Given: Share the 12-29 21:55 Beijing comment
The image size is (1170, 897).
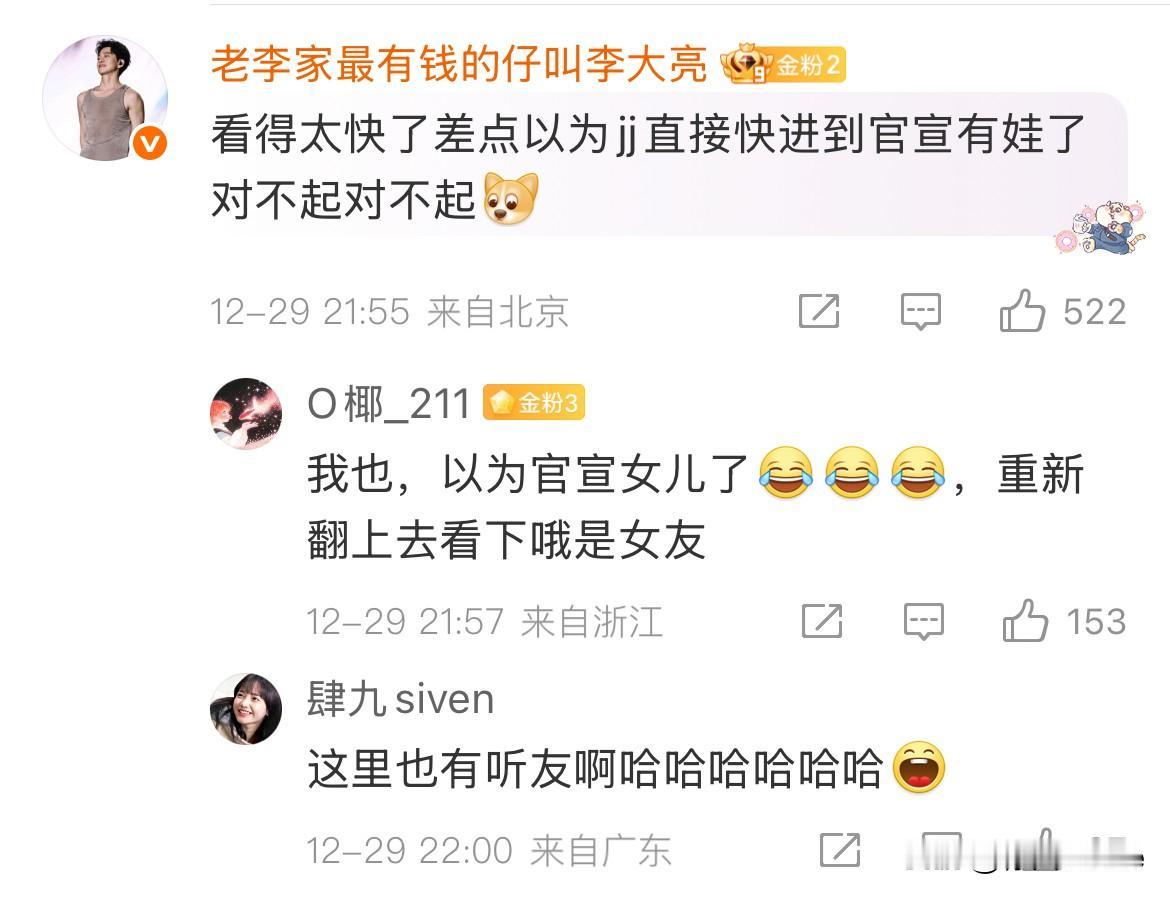Looking at the screenshot, I should pyautogui.click(x=819, y=310).
